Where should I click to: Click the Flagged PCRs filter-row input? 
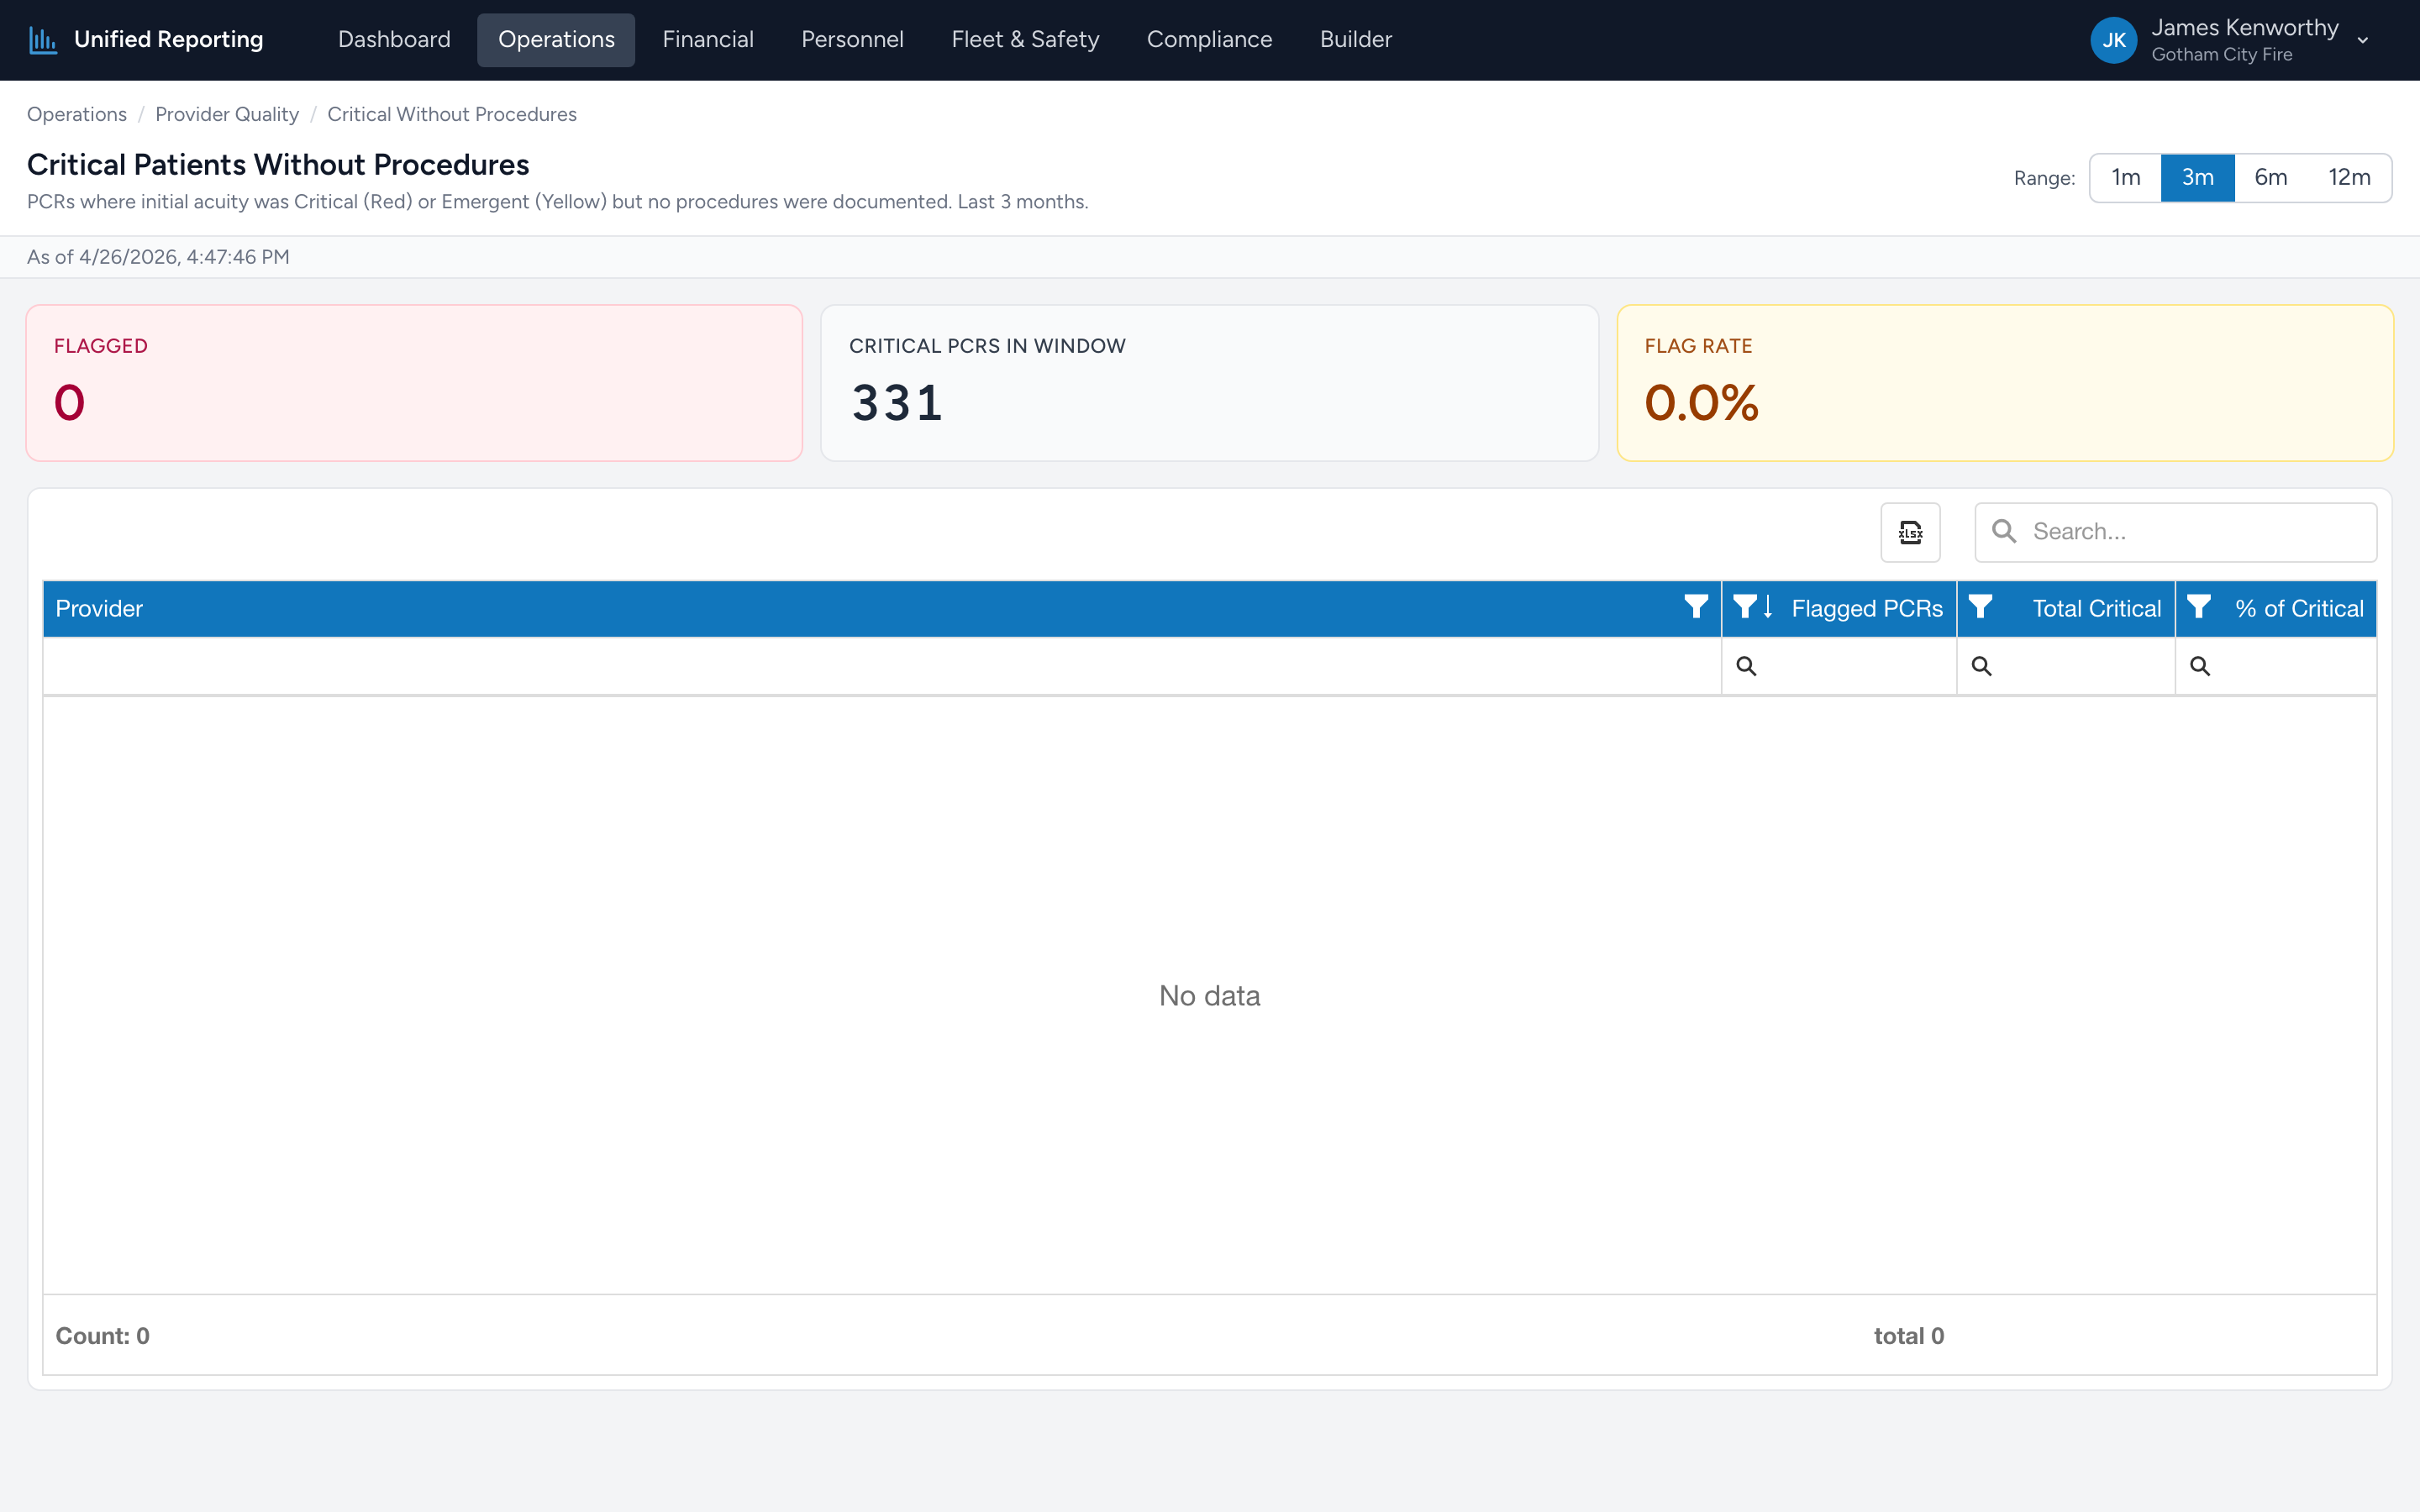(x=1839, y=666)
